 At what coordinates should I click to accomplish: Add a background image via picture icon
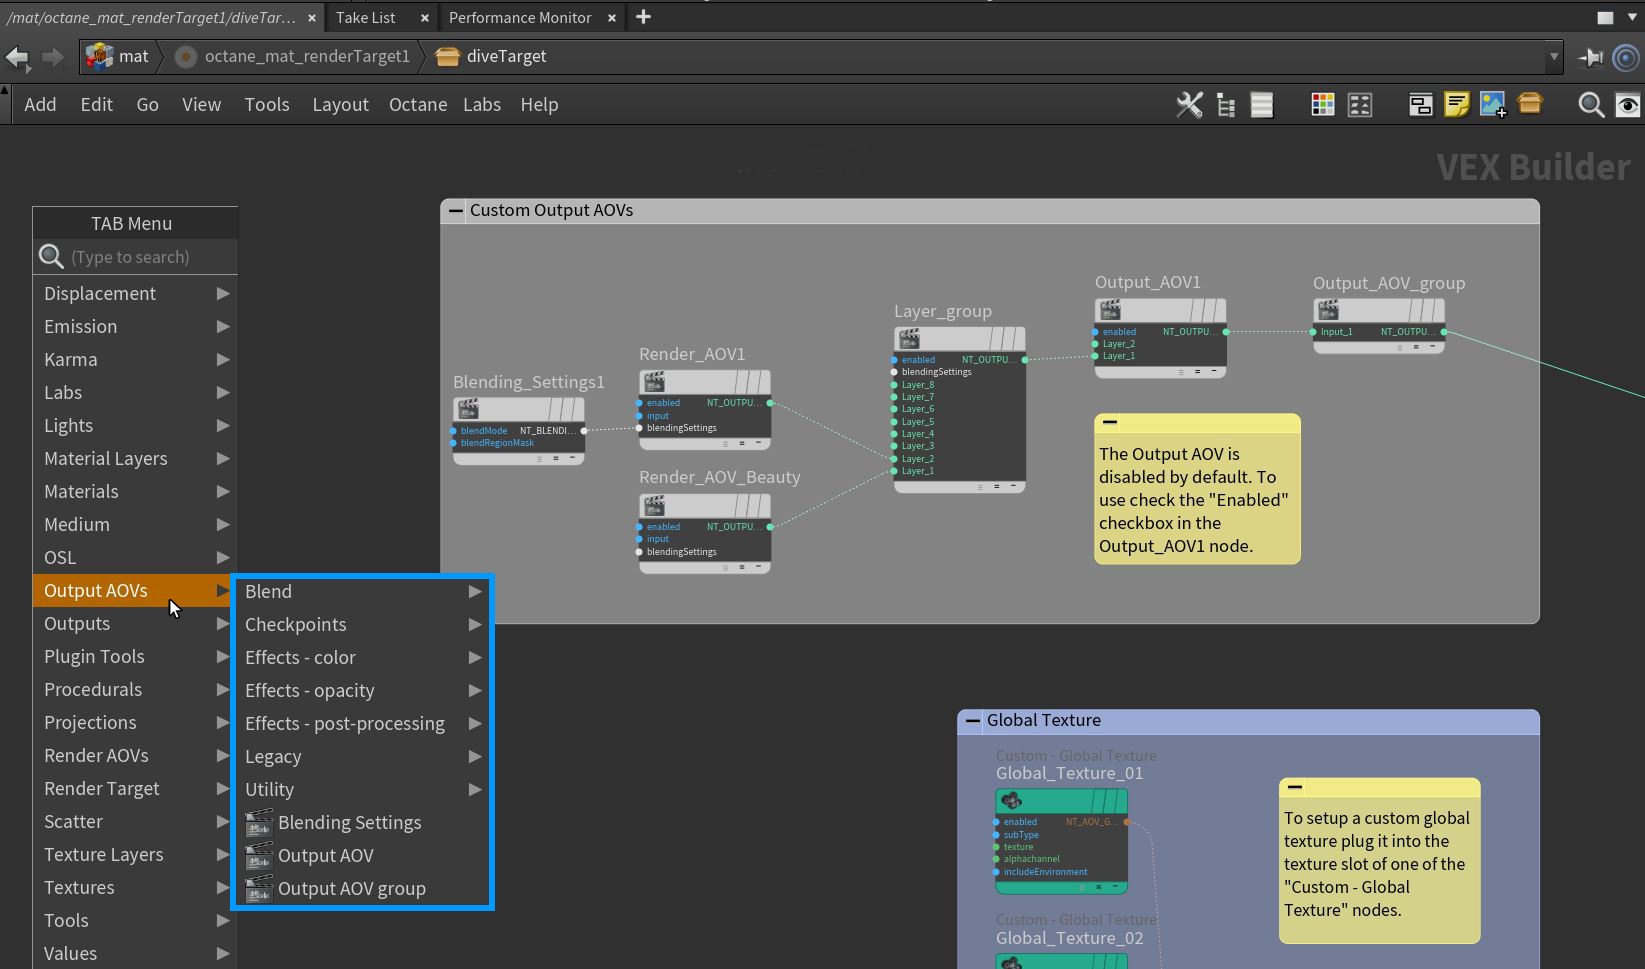click(1492, 105)
